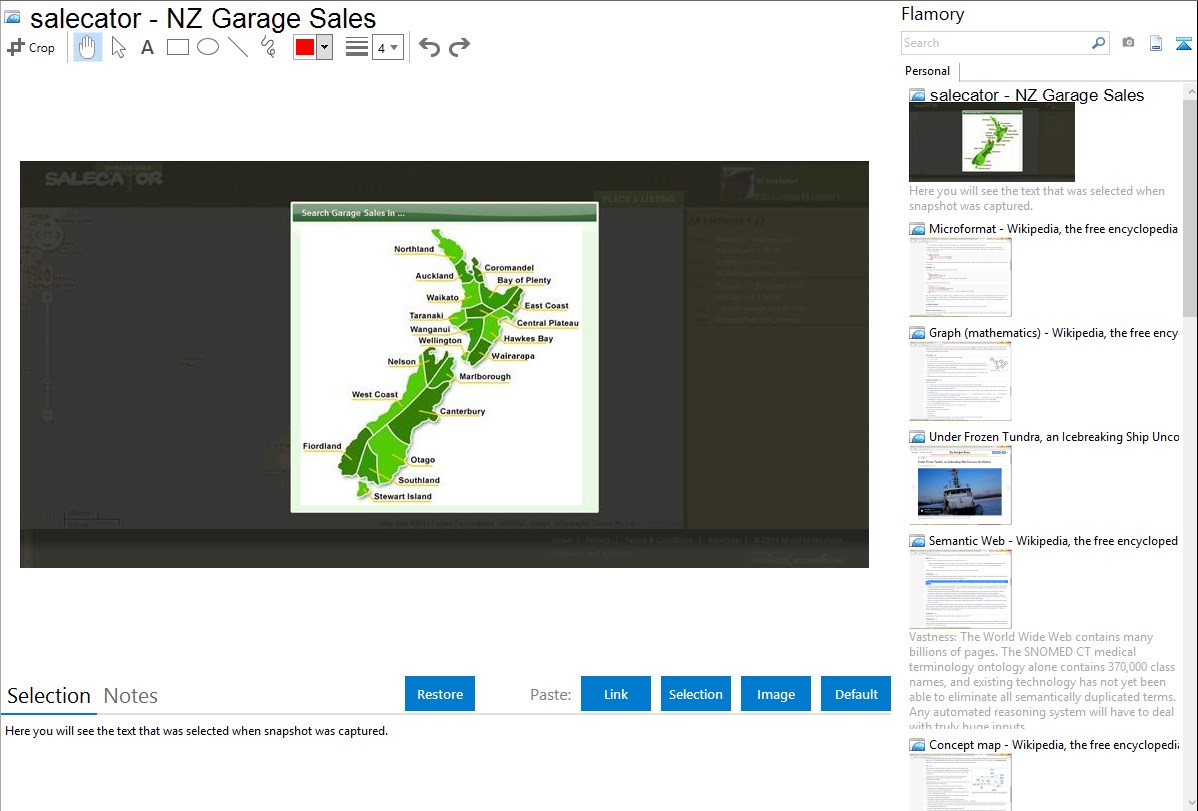Image resolution: width=1198 pixels, height=811 pixels.
Task: Click the Image paste button
Action: (x=775, y=694)
